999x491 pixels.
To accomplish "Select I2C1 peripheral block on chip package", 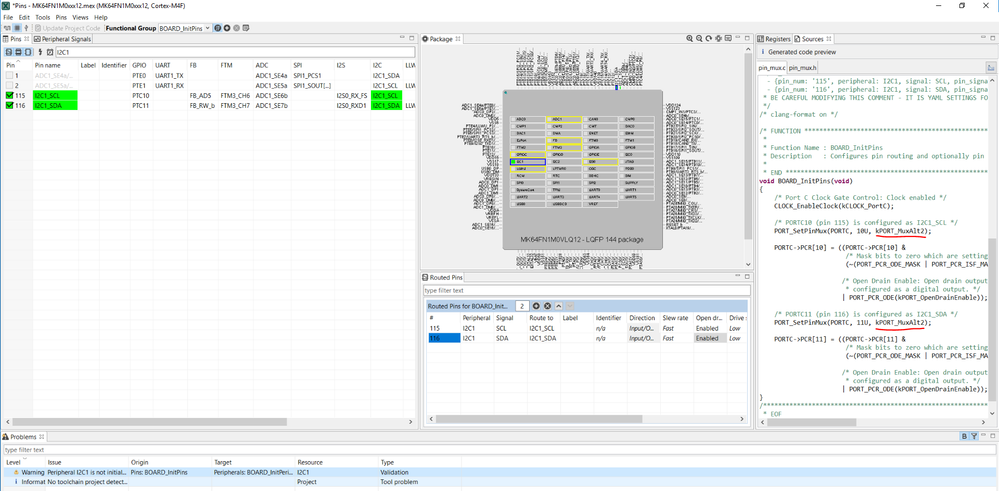I will pyautogui.click(x=527, y=162).
